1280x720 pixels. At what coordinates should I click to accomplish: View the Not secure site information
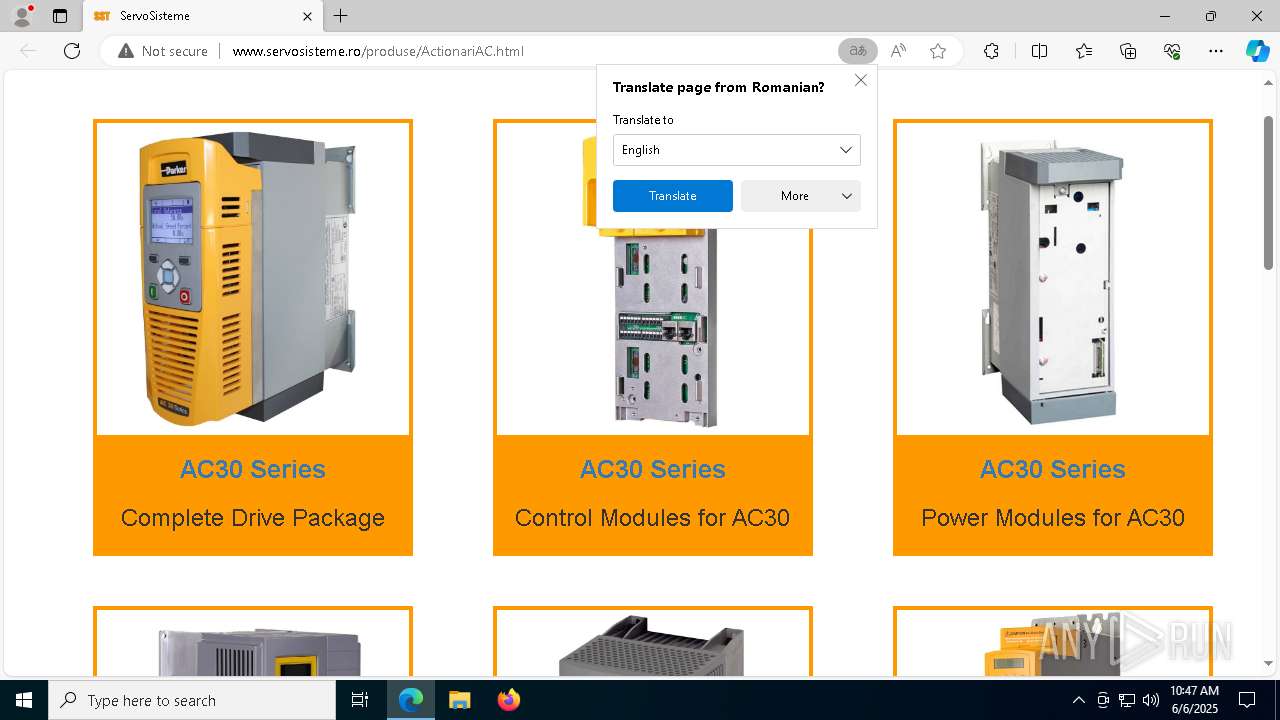(163, 51)
